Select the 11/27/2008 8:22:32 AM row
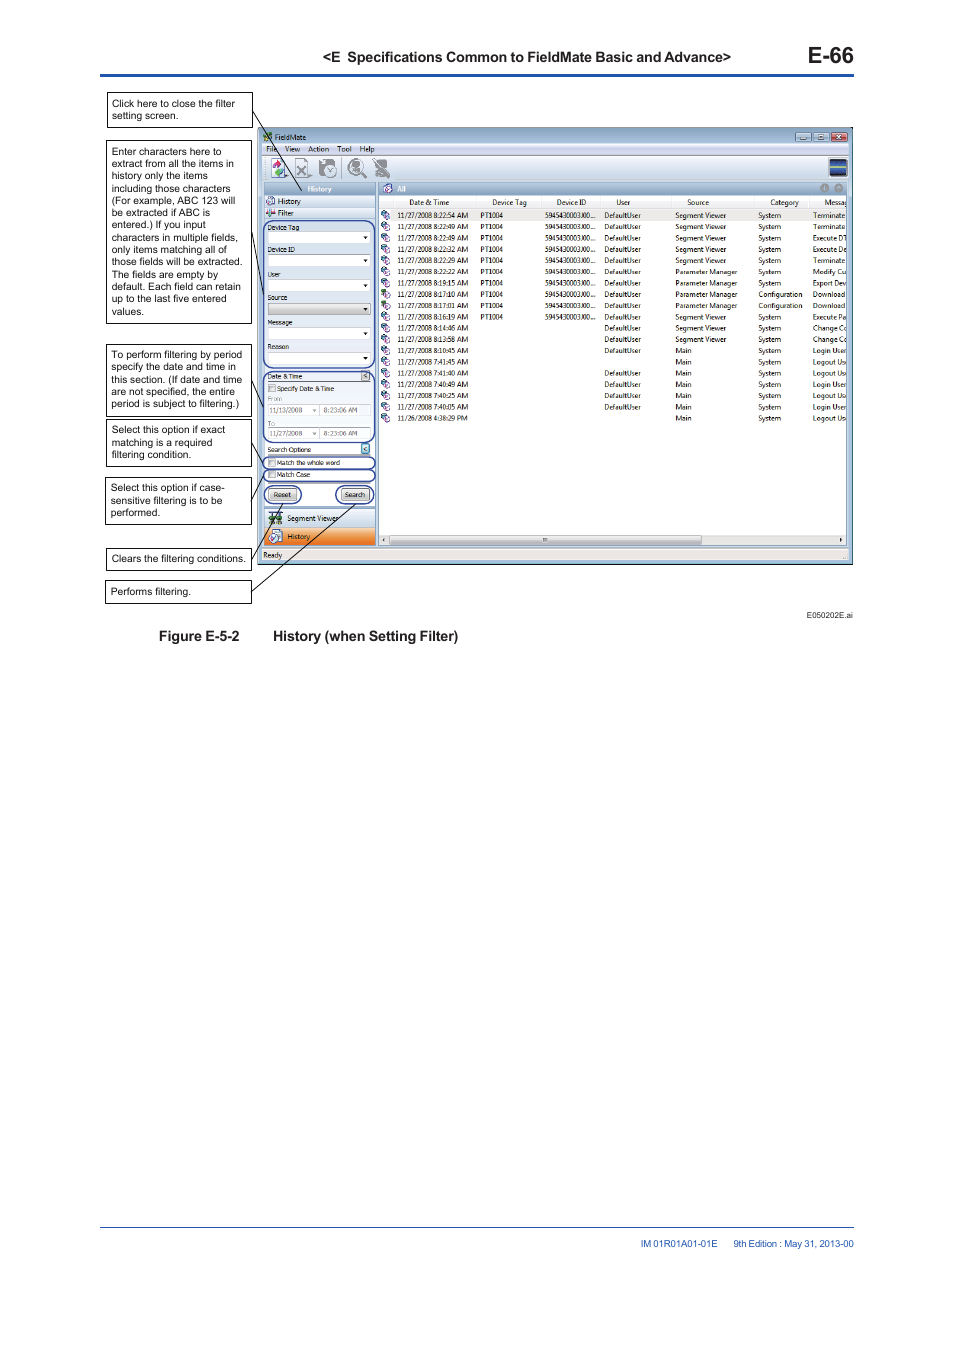Screen dimensions: 954x1350 [612, 249]
